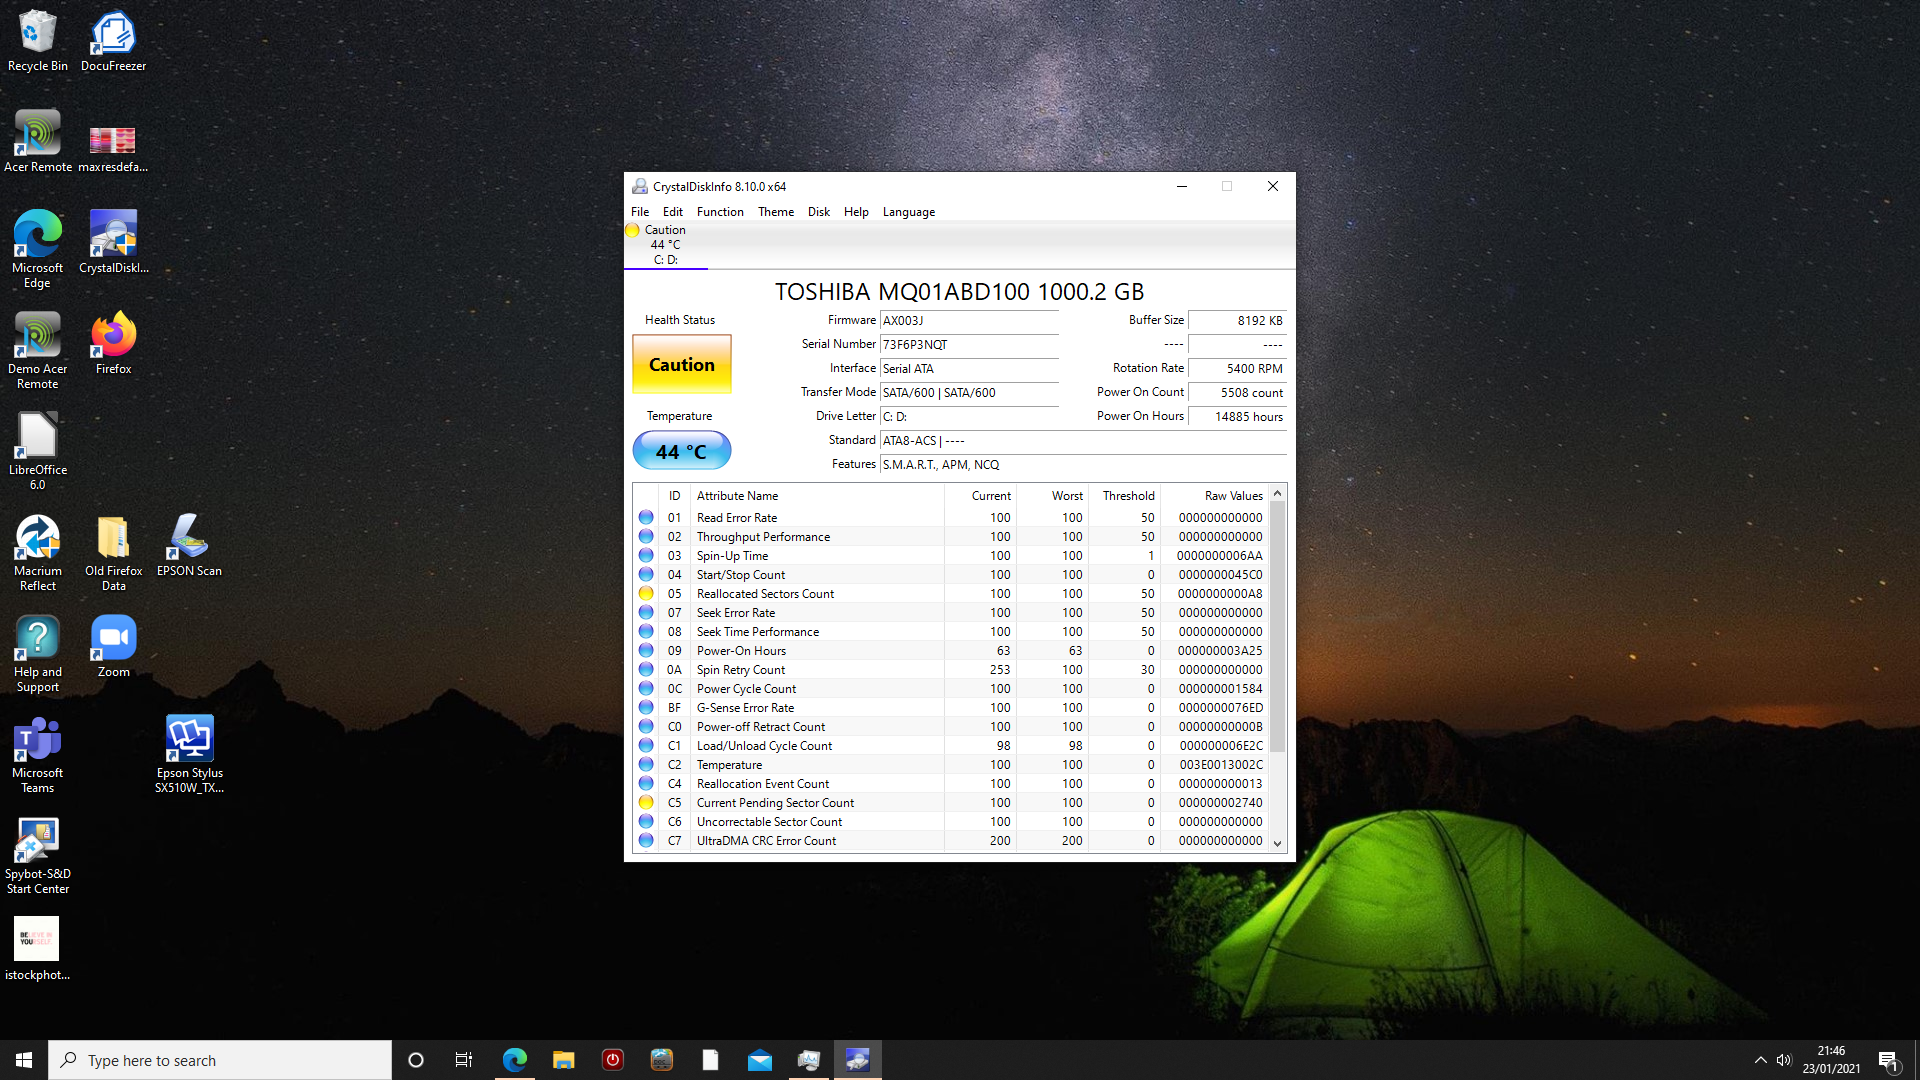The image size is (1920, 1080).
Task: Select the Load/Unload Cycle Count row
Action: tap(951, 746)
